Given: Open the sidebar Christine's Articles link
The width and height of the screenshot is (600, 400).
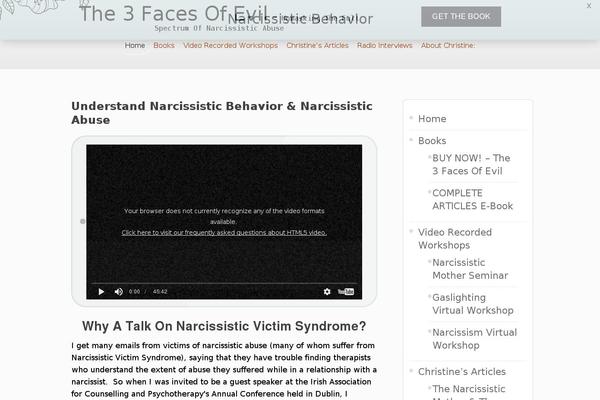Looking at the screenshot, I should [462, 372].
